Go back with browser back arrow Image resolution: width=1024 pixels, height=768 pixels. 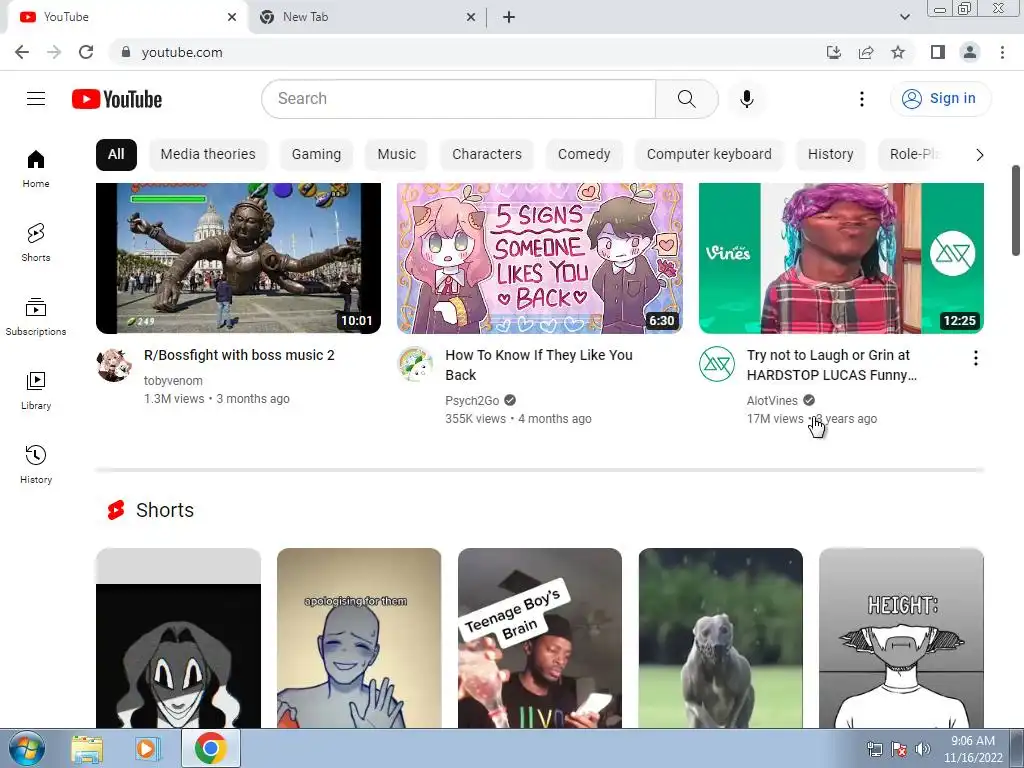pyautogui.click(x=22, y=52)
